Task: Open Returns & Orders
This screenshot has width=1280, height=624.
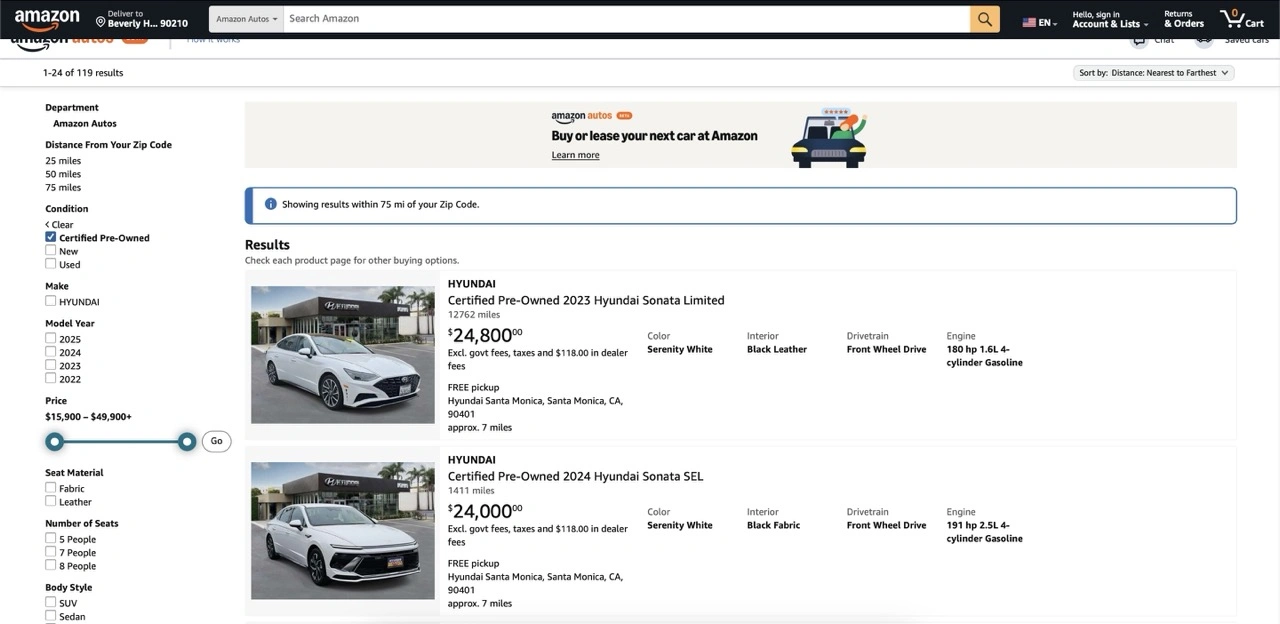Action: (x=1184, y=19)
